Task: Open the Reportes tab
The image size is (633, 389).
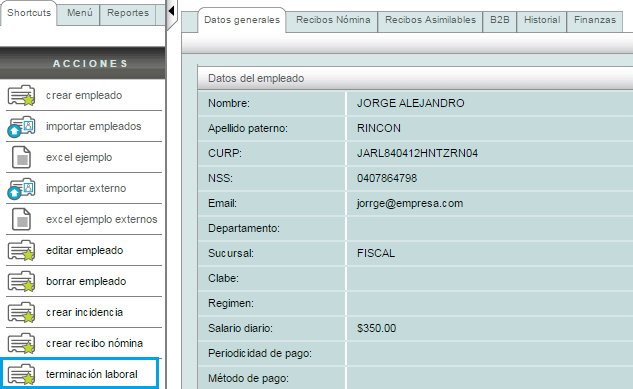Action: click(128, 13)
